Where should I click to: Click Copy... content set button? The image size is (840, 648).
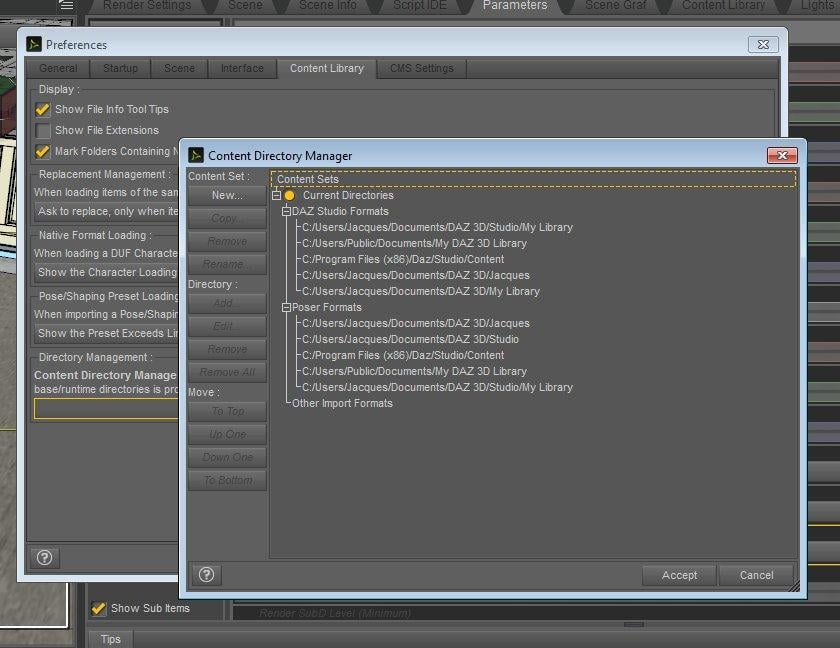pos(227,218)
